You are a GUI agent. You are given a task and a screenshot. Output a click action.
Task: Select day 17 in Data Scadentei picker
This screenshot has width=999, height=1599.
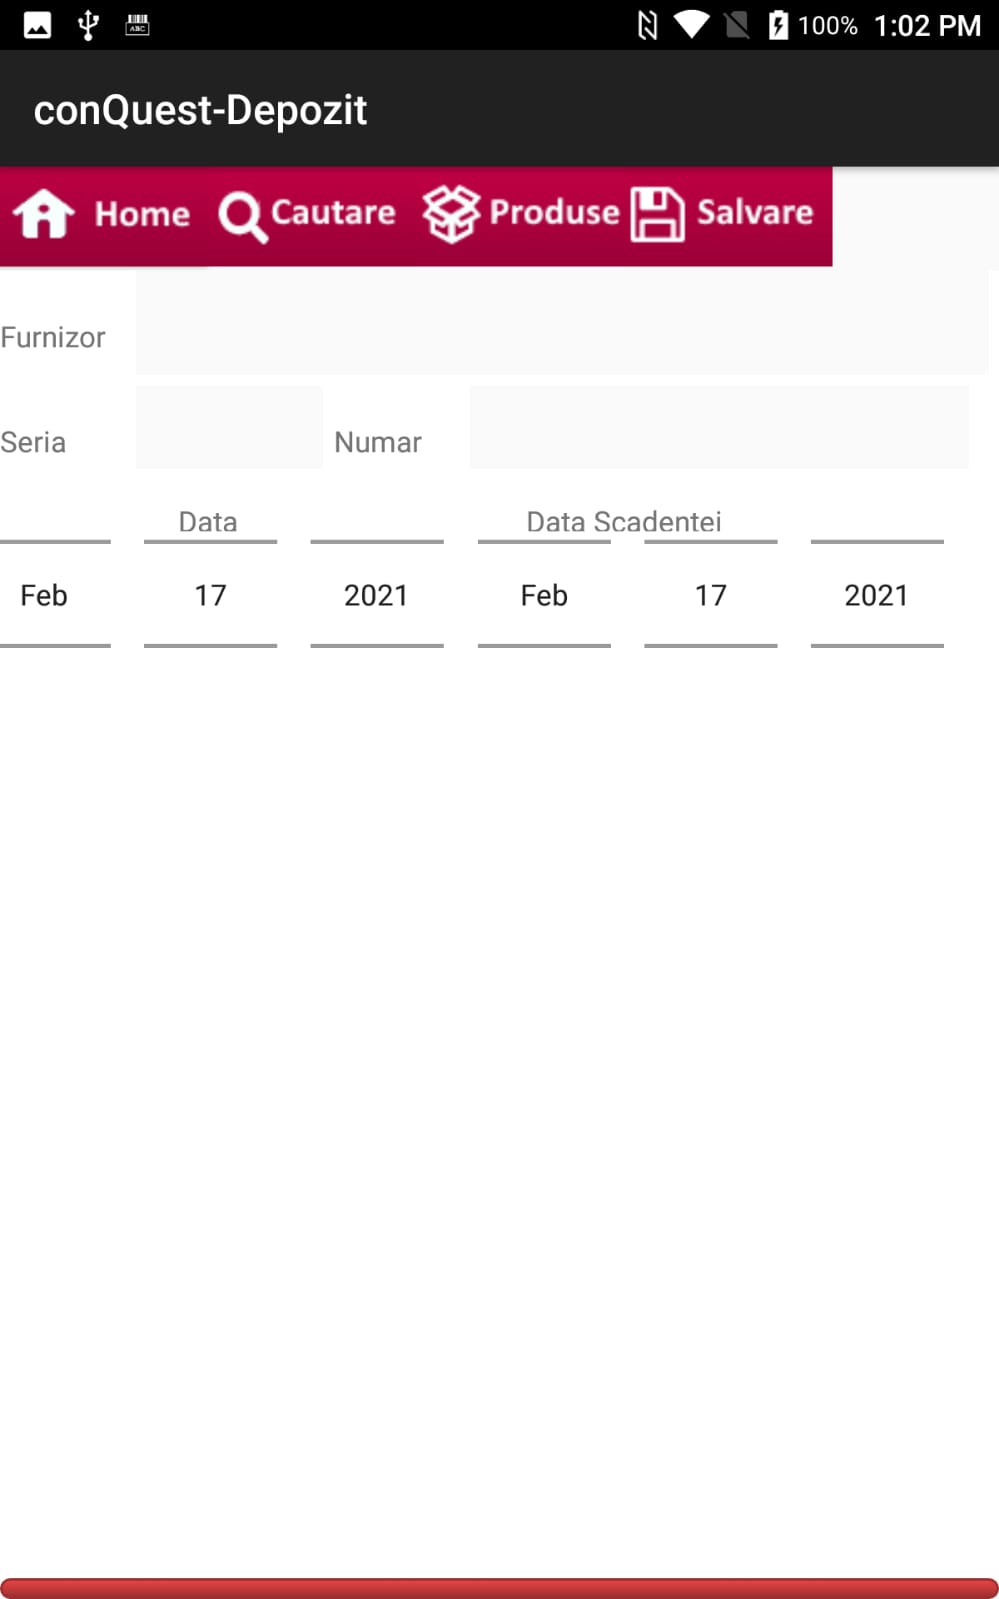click(711, 595)
